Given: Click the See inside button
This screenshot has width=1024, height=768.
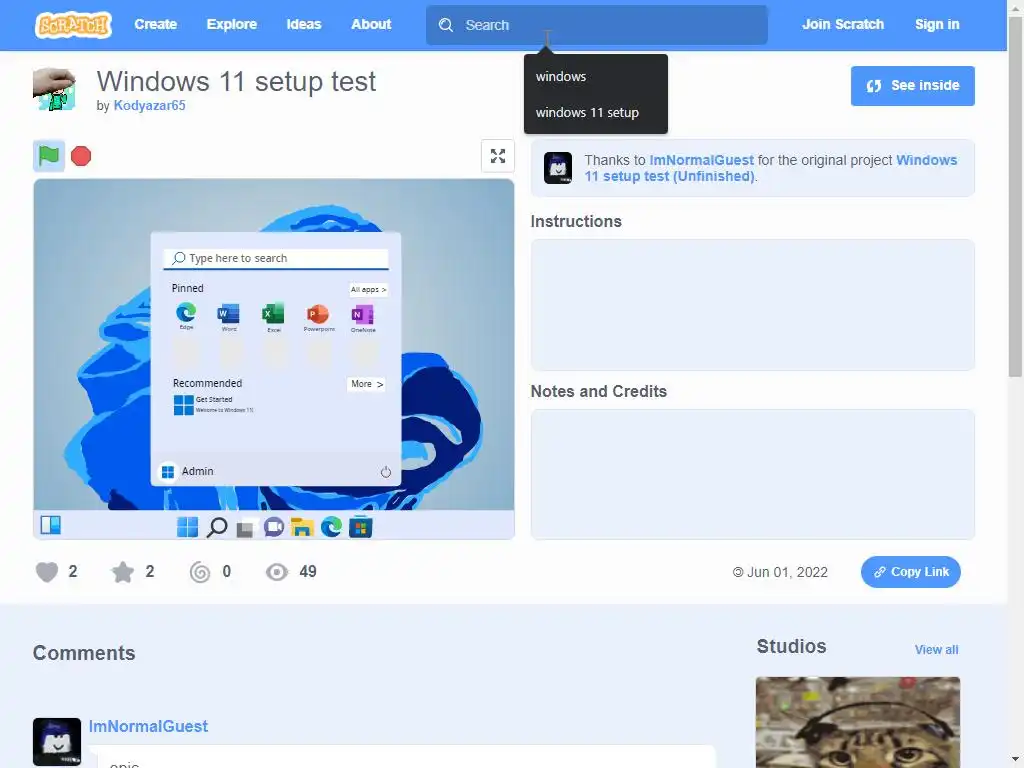Looking at the screenshot, I should [x=912, y=86].
